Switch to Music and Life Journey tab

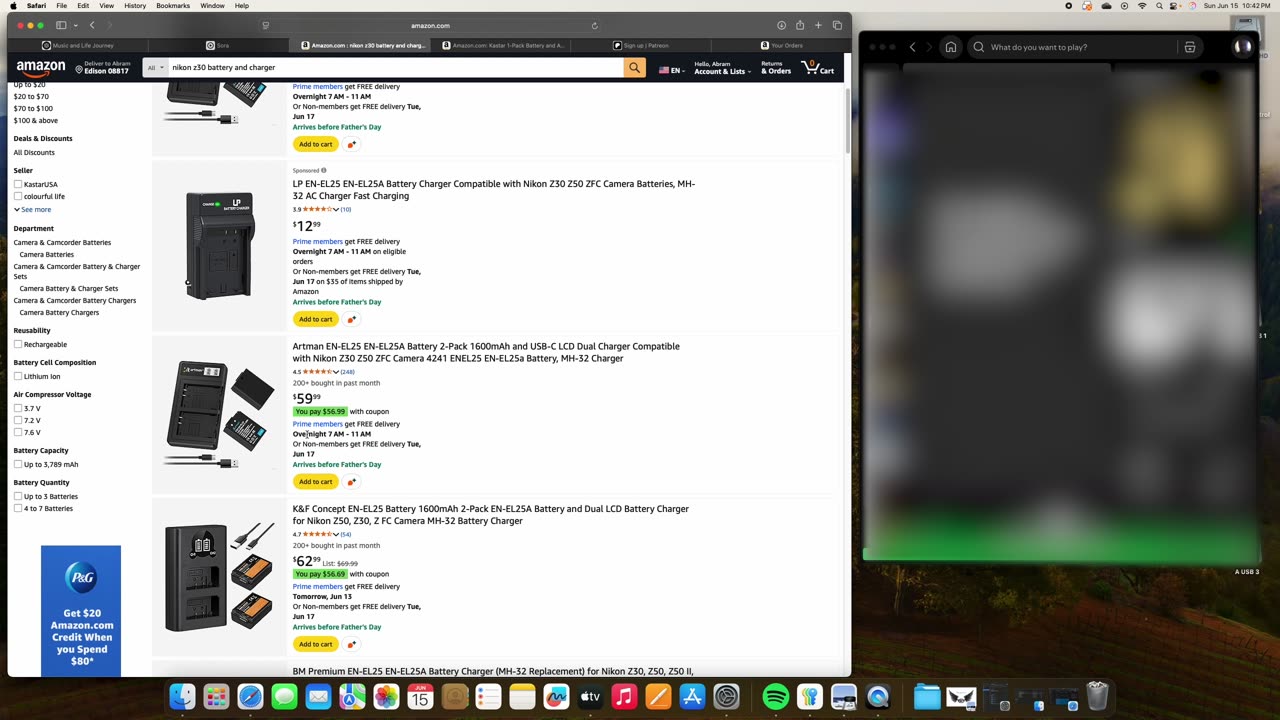point(78,45)
